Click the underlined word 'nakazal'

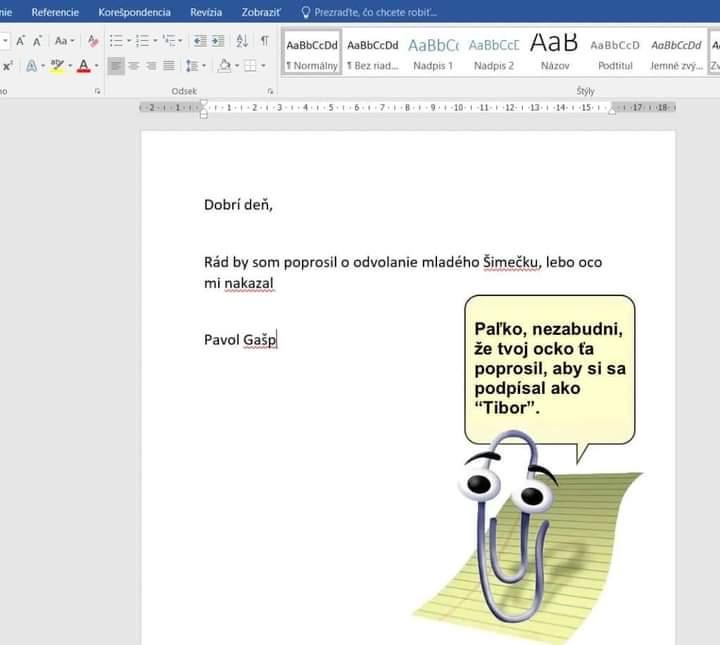pyautogui.click(x=249, y=283)
